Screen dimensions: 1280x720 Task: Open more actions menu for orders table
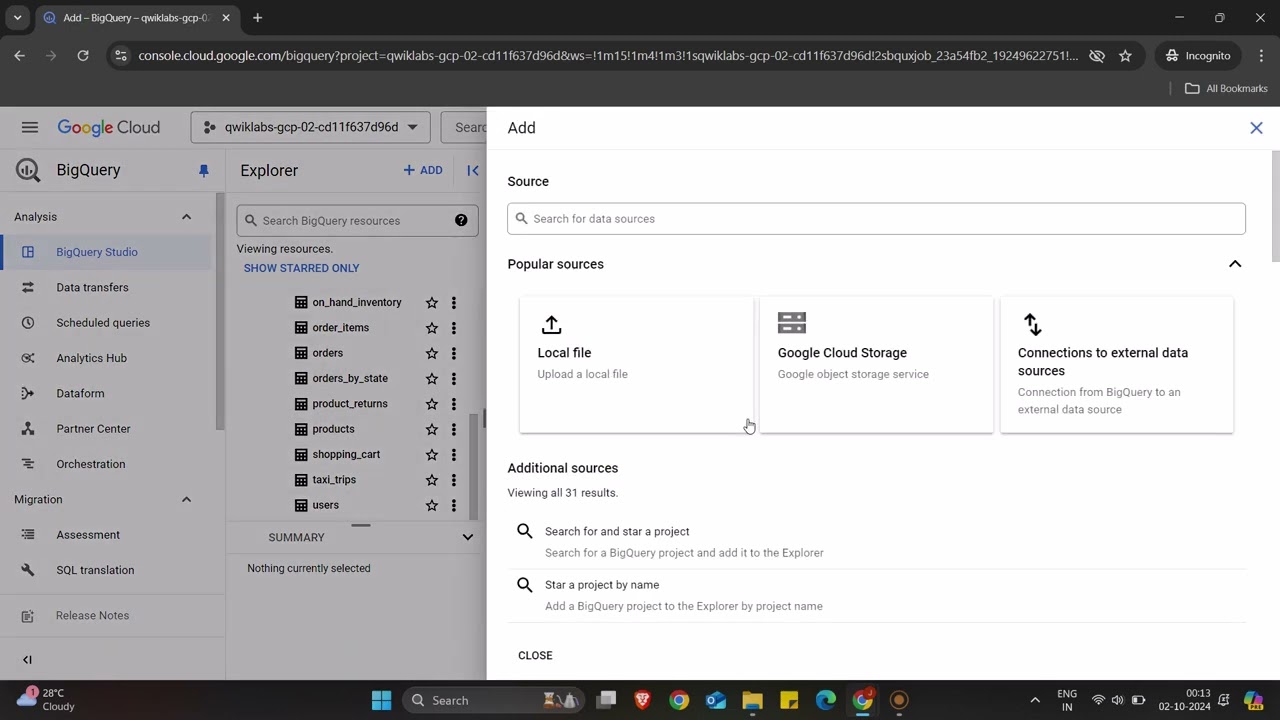coord(453,353)
